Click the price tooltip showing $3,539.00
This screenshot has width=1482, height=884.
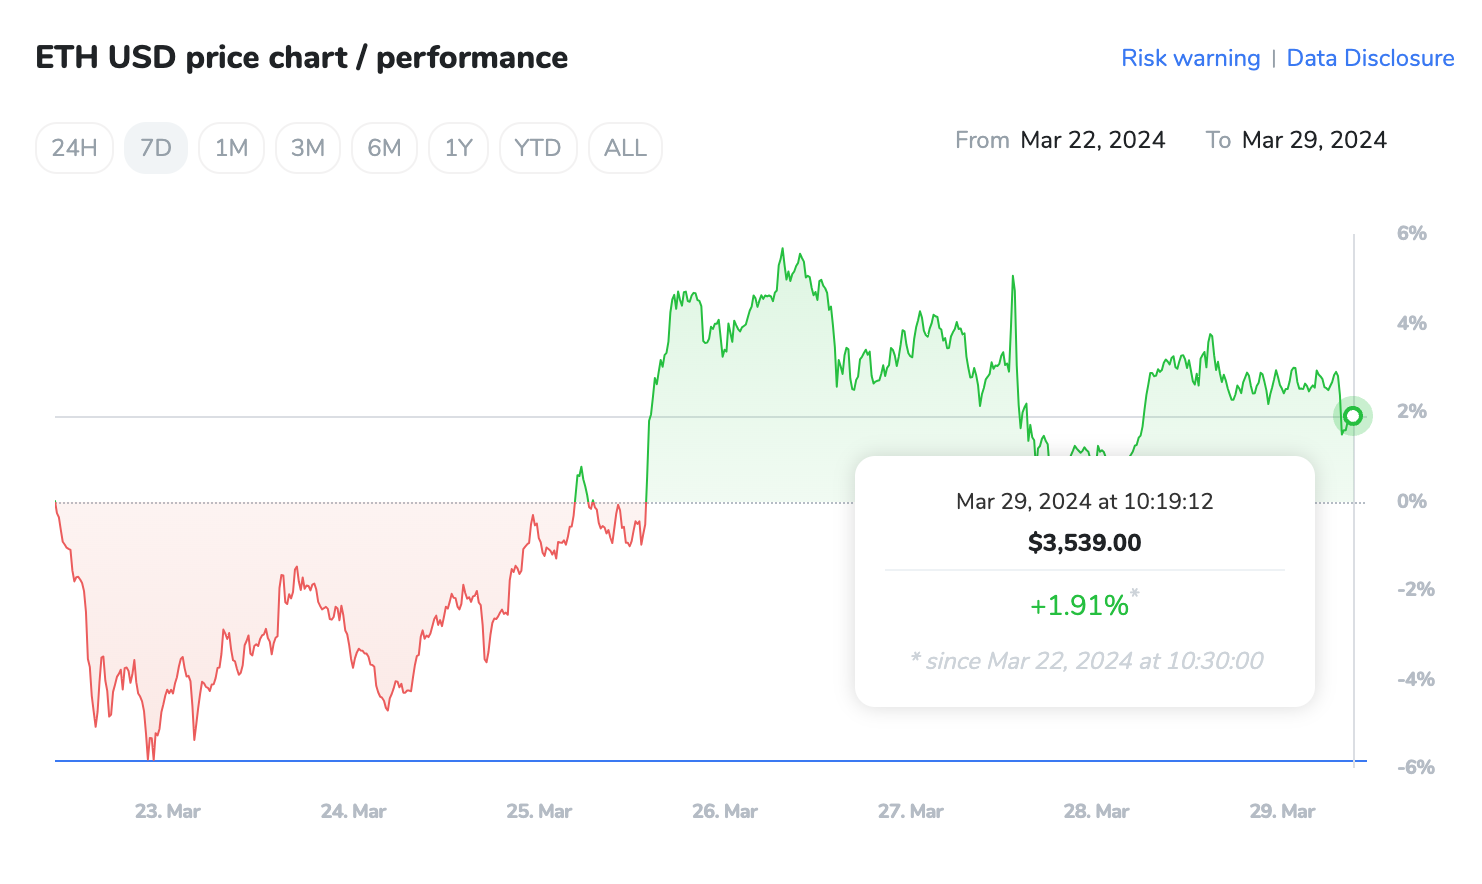(x=1084, y=542)
